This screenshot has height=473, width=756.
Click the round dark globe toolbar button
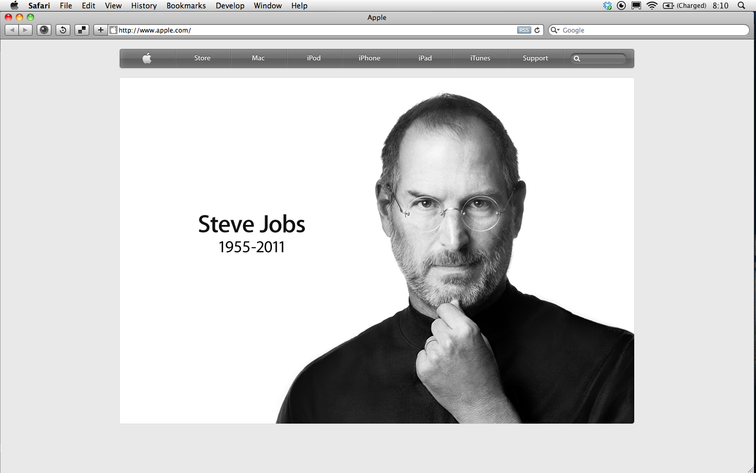(44, 30)
